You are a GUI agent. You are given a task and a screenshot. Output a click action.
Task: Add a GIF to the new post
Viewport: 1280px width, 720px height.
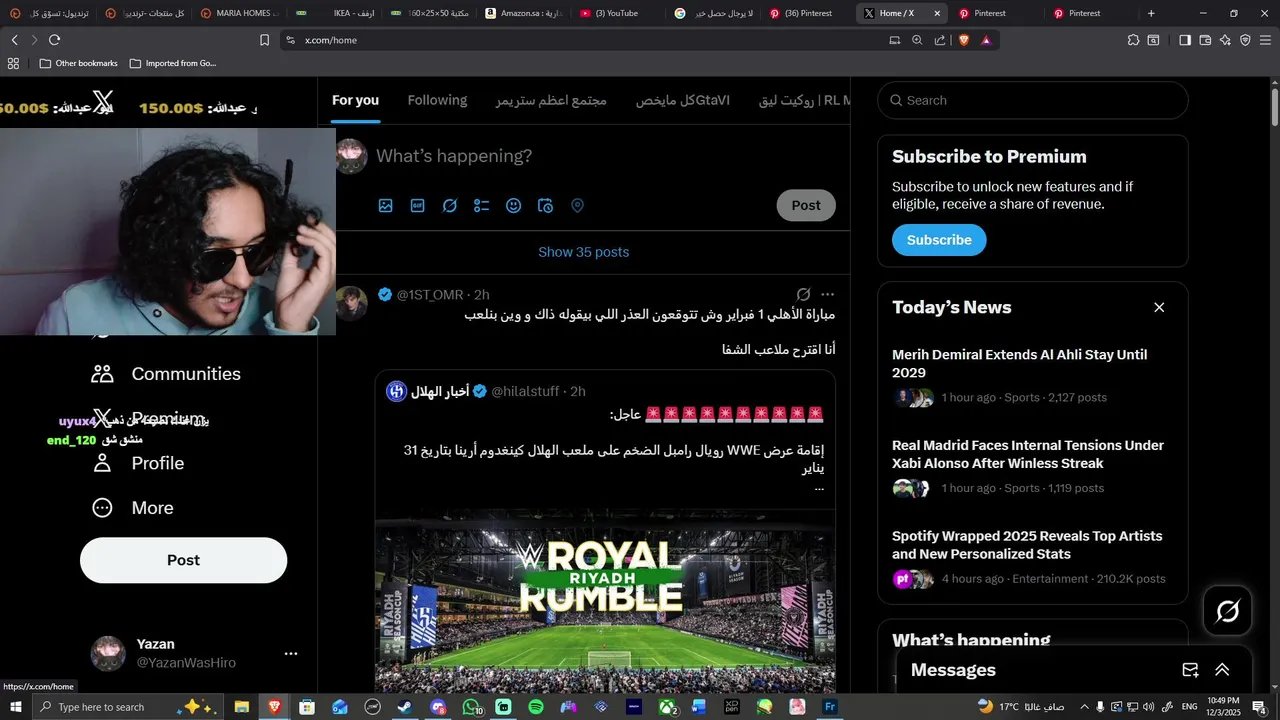pyautogui.click(x=417, y=206)
